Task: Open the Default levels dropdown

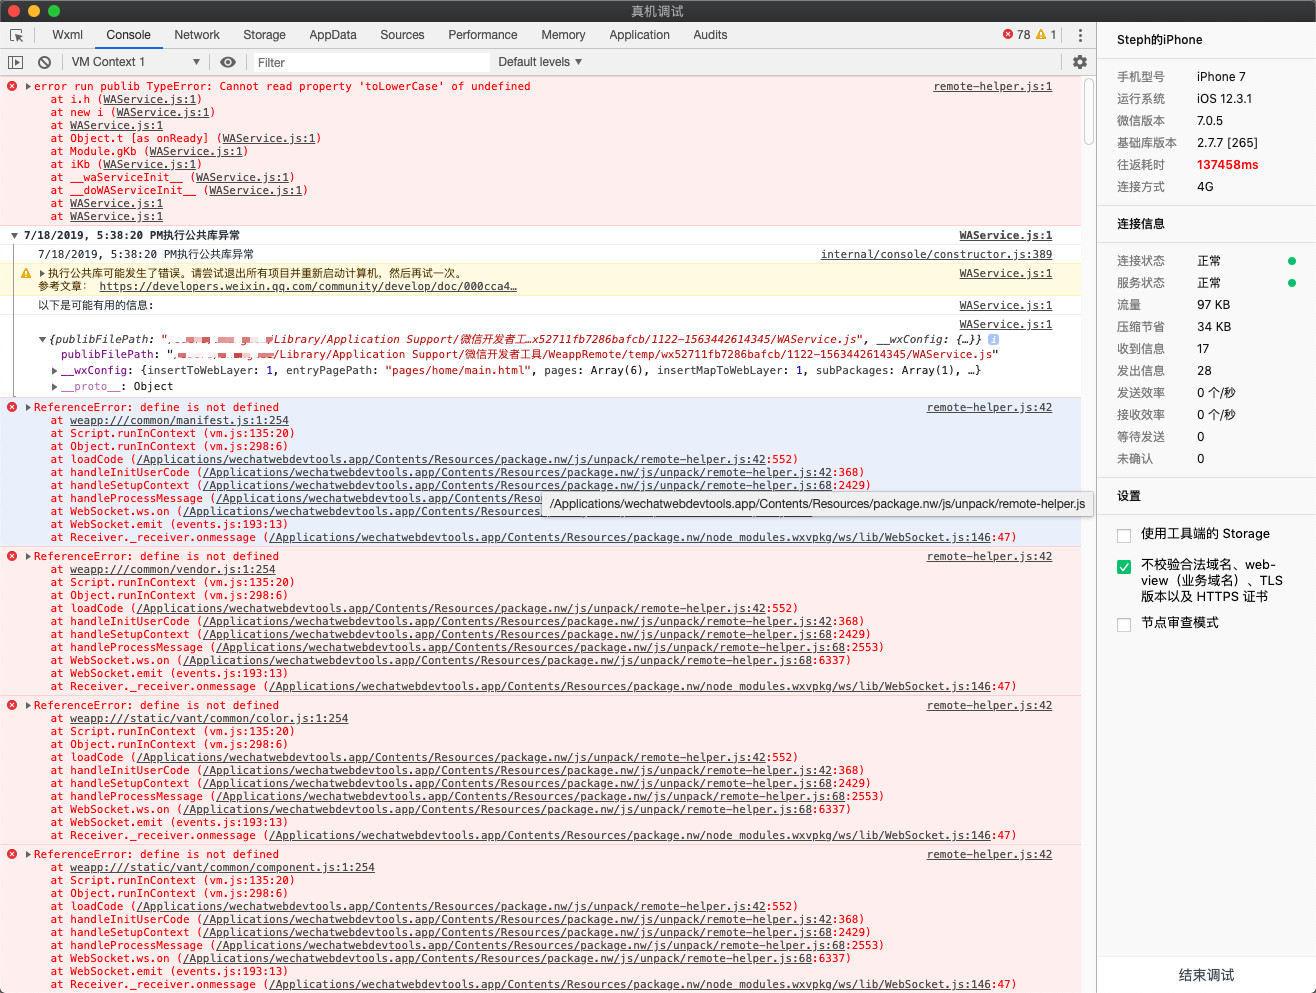Action: coord(540,62)
